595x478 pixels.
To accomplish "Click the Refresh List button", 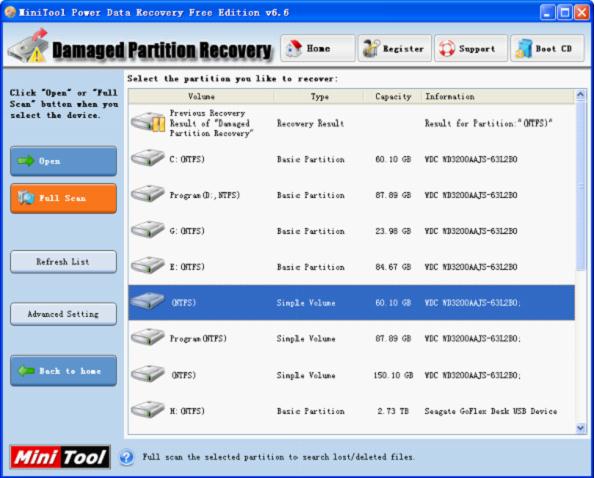I will tap(63, 261).
